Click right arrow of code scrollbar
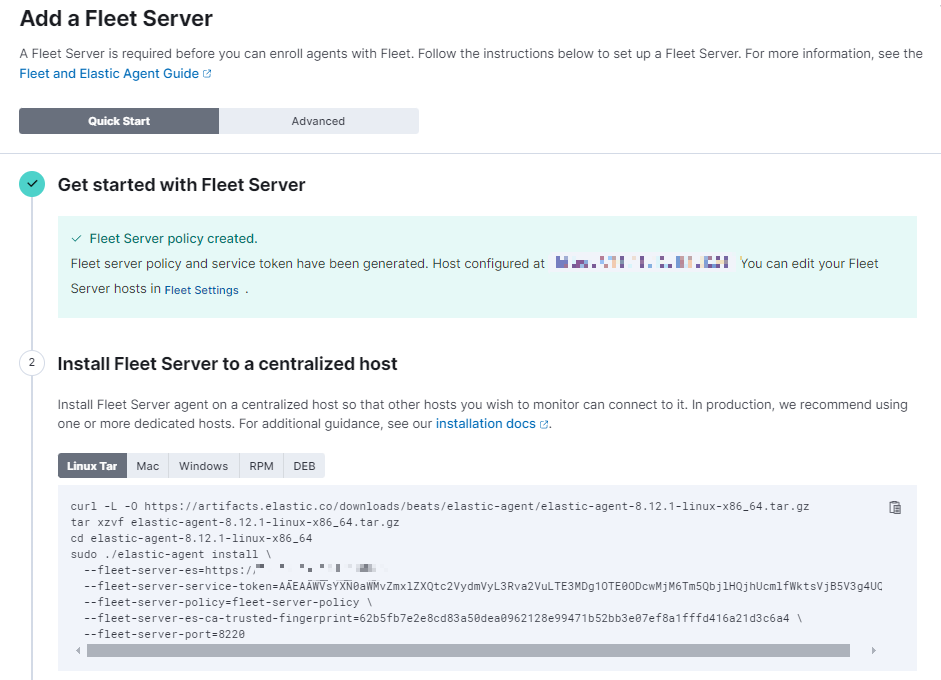Image resolution: width=941 pixels, height=680 pixels. (874, 651)
